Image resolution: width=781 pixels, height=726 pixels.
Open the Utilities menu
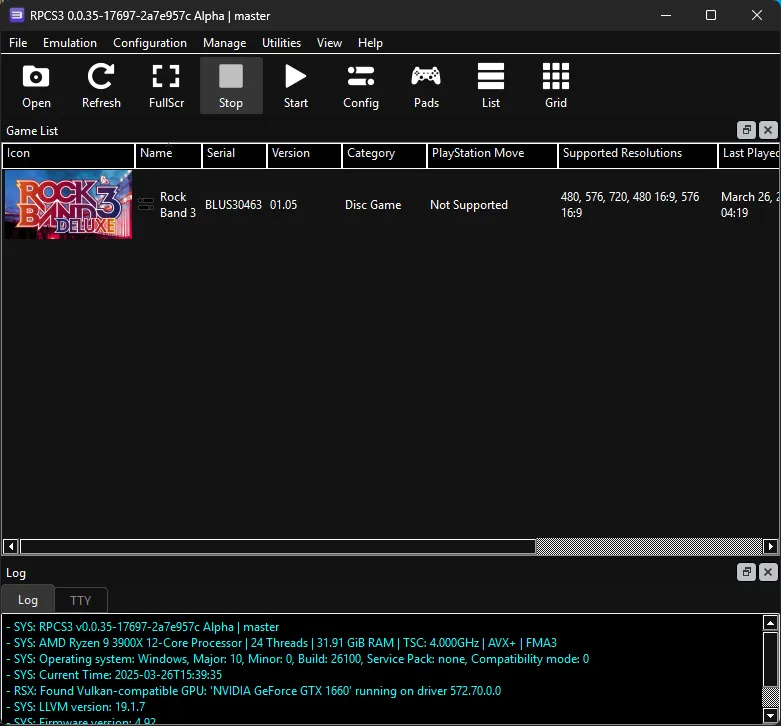coord(281,43)
